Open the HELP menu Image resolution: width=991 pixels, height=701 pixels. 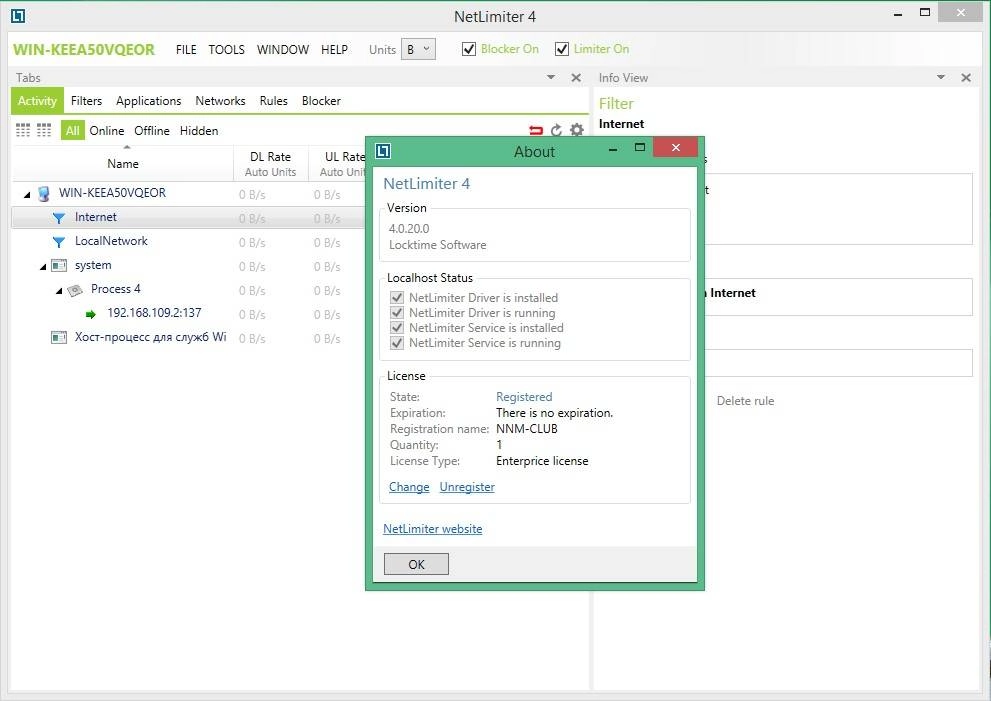(x=334, y=50)
